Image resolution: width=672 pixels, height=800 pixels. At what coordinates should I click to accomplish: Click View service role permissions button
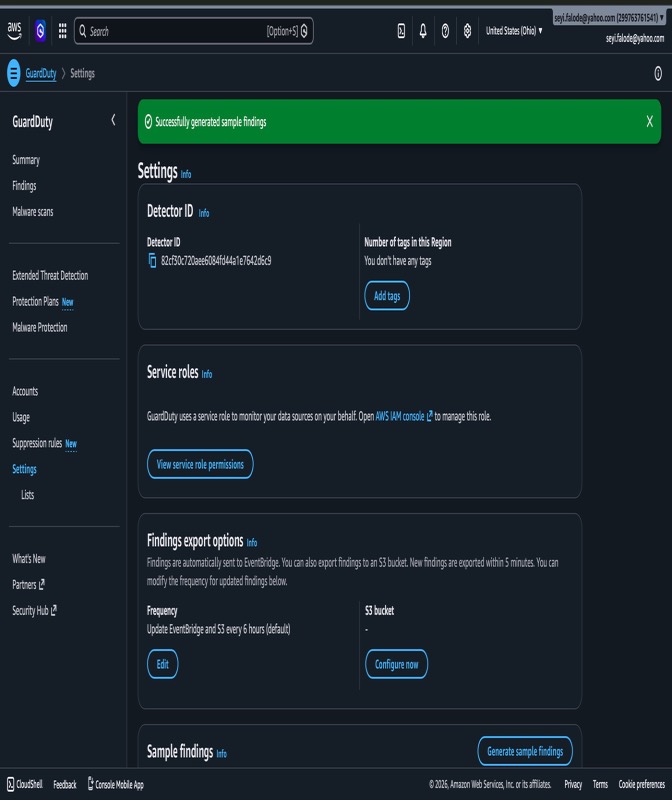(200, 464)
